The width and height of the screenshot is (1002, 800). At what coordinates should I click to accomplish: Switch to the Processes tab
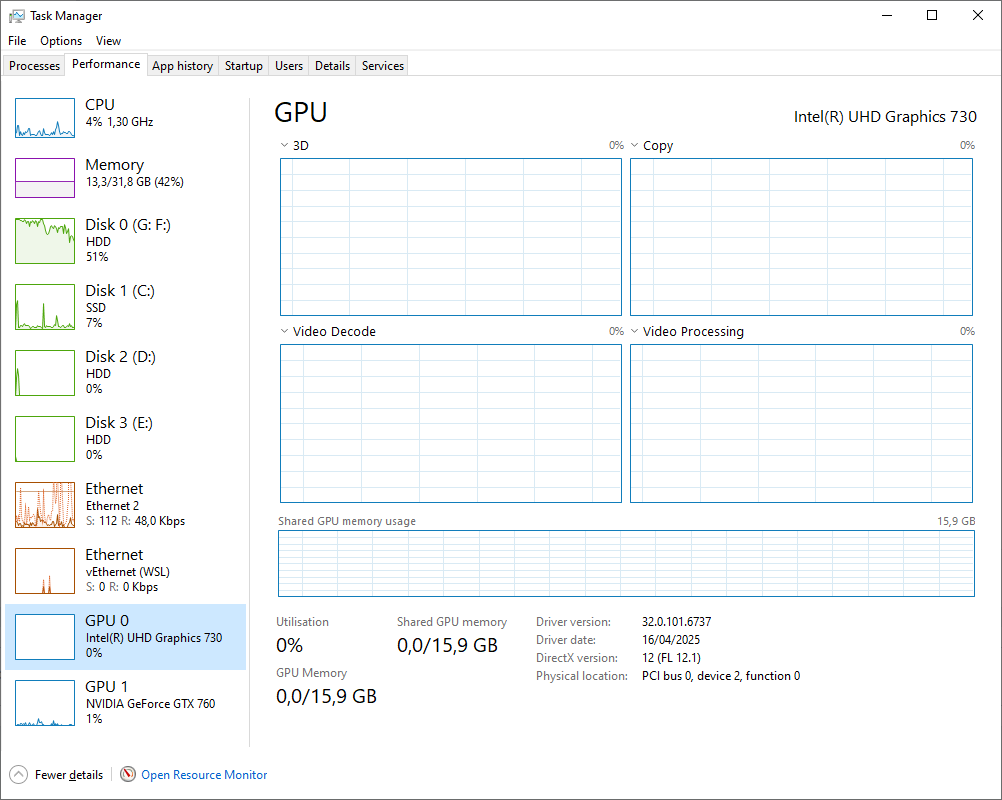click(x=34, y=65)
